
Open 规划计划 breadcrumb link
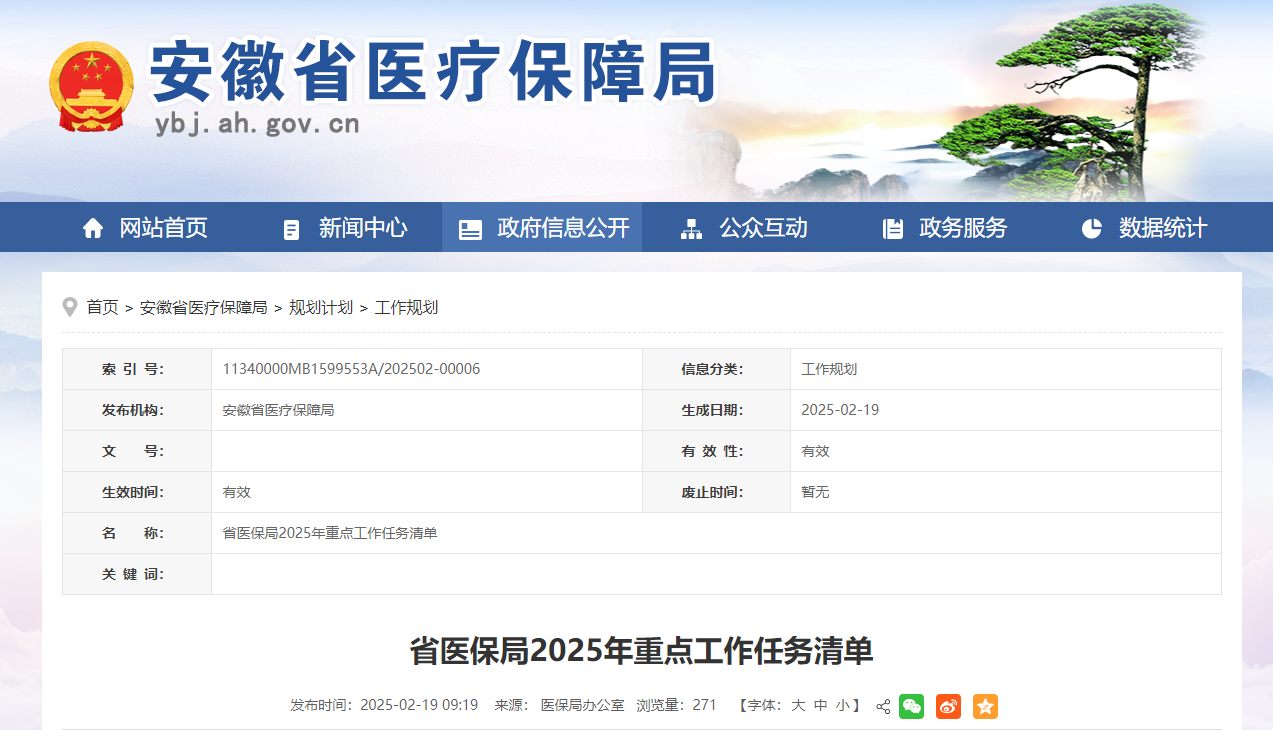point(321,307)
